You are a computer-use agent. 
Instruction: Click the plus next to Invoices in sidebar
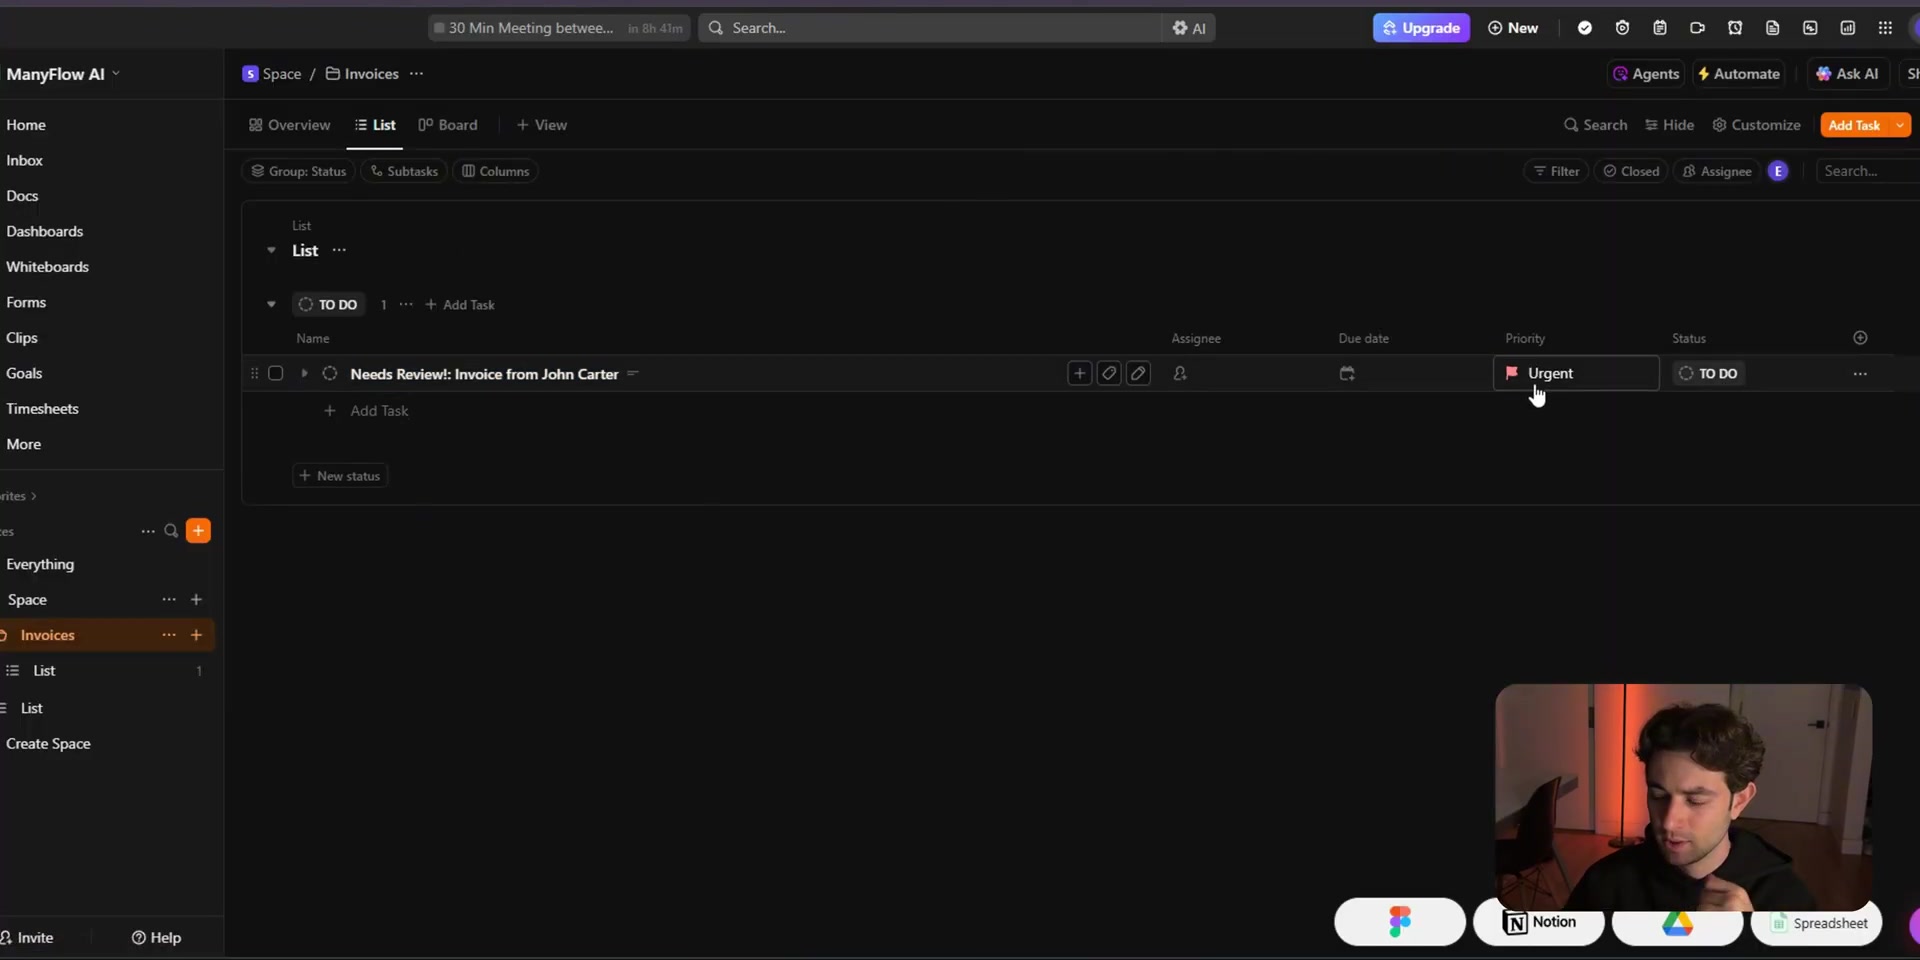tap(196, 635)
